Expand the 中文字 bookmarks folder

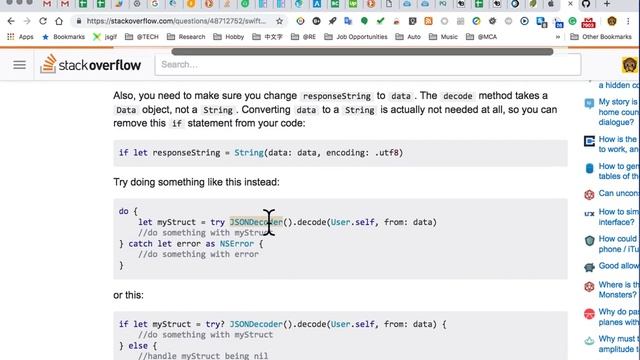pos(267,37)
